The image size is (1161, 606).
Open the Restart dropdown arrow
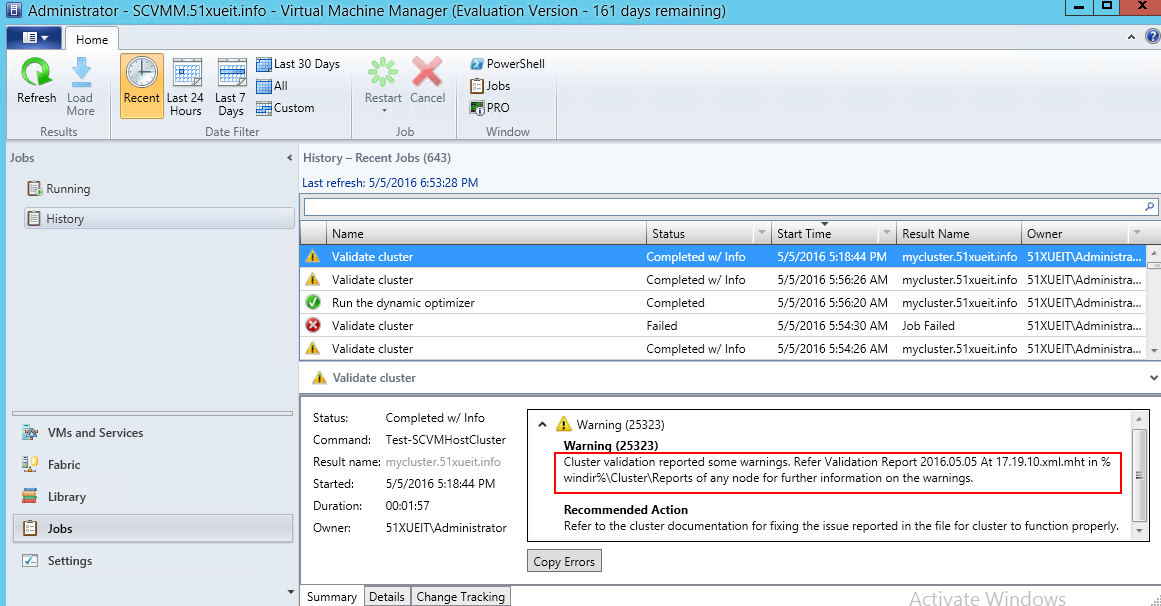pyautogui.click(x=384, y=111)
